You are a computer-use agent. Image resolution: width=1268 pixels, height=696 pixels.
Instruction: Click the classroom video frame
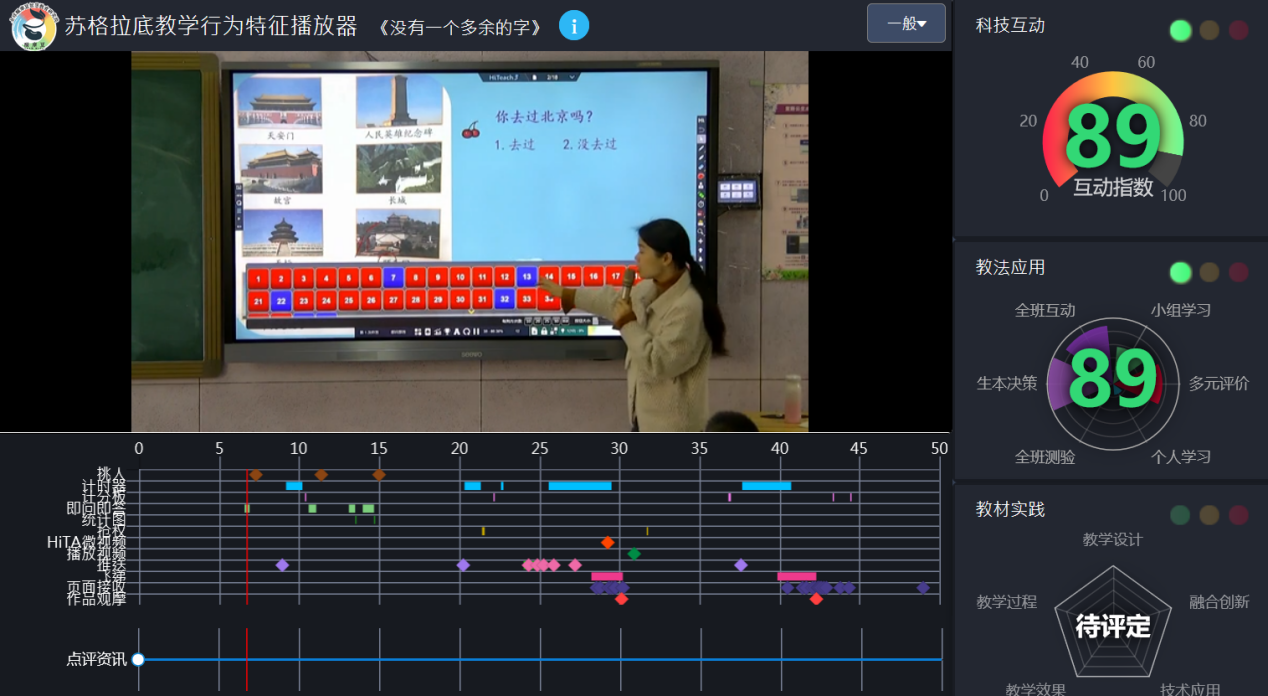click(470, 240)
